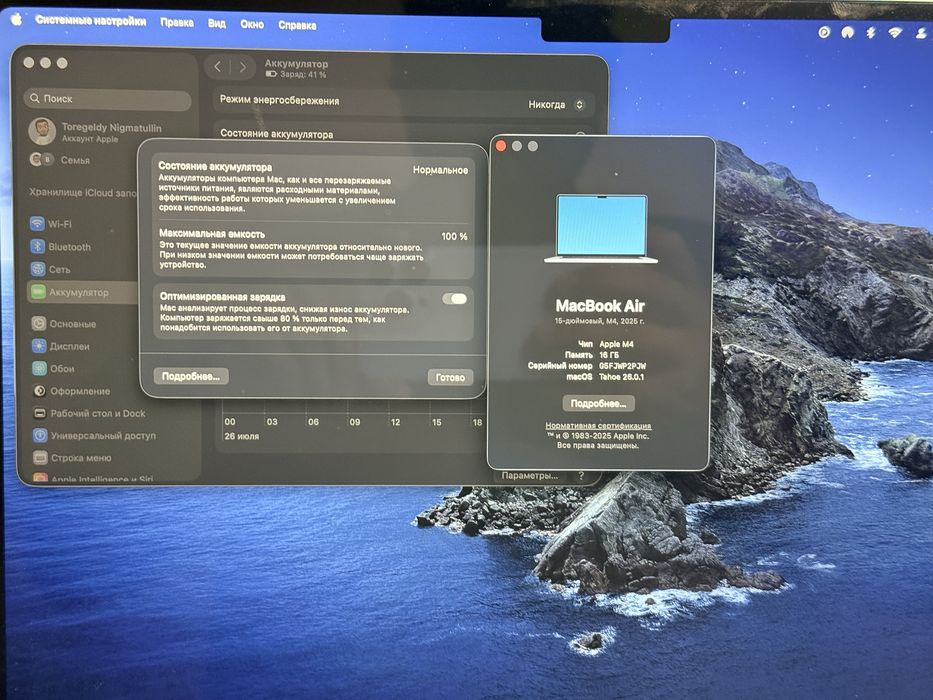Select Дисплеи in the sidebar
Screen dimensions: 933x700
pos(61,346)
